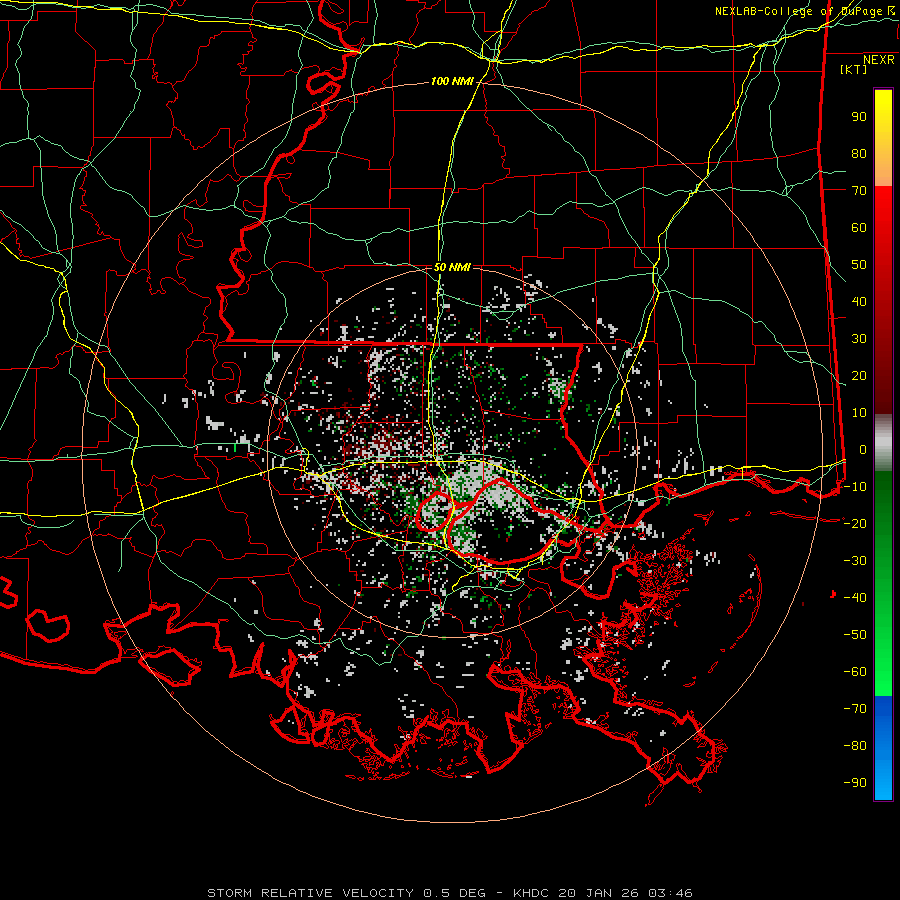The height and width of the screenshot is (900, 900).
Task: Click the Storm Relative Velocity KHDC caption
Action: [450, 893]
